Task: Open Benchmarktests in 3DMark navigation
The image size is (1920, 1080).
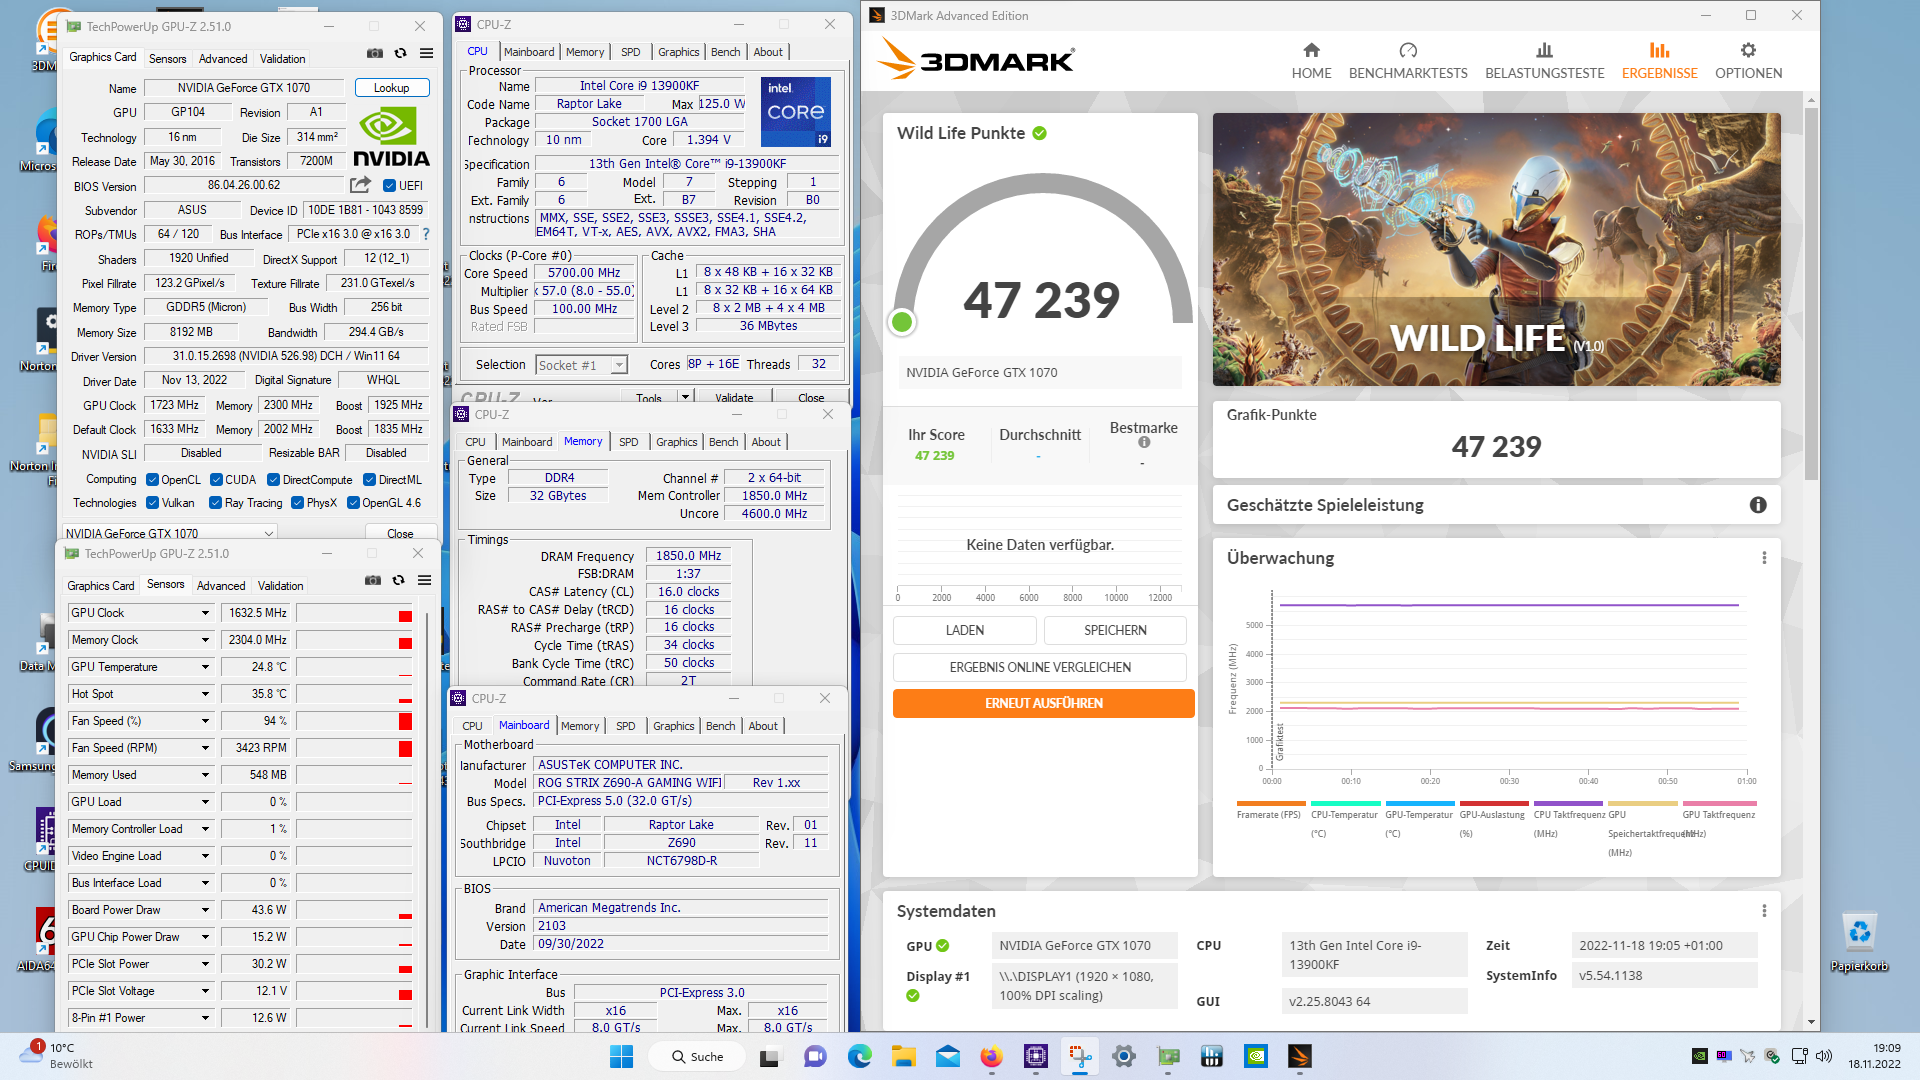Action: point(1408,61)
